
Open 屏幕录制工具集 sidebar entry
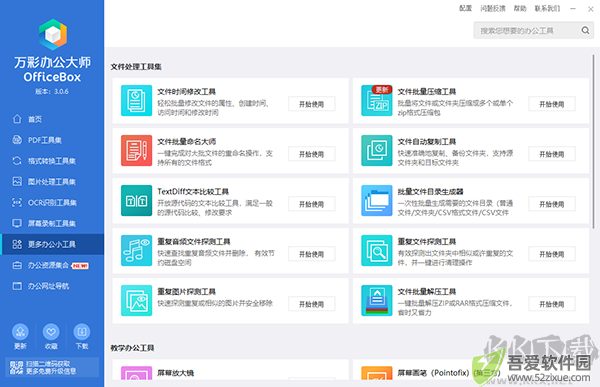52,223
